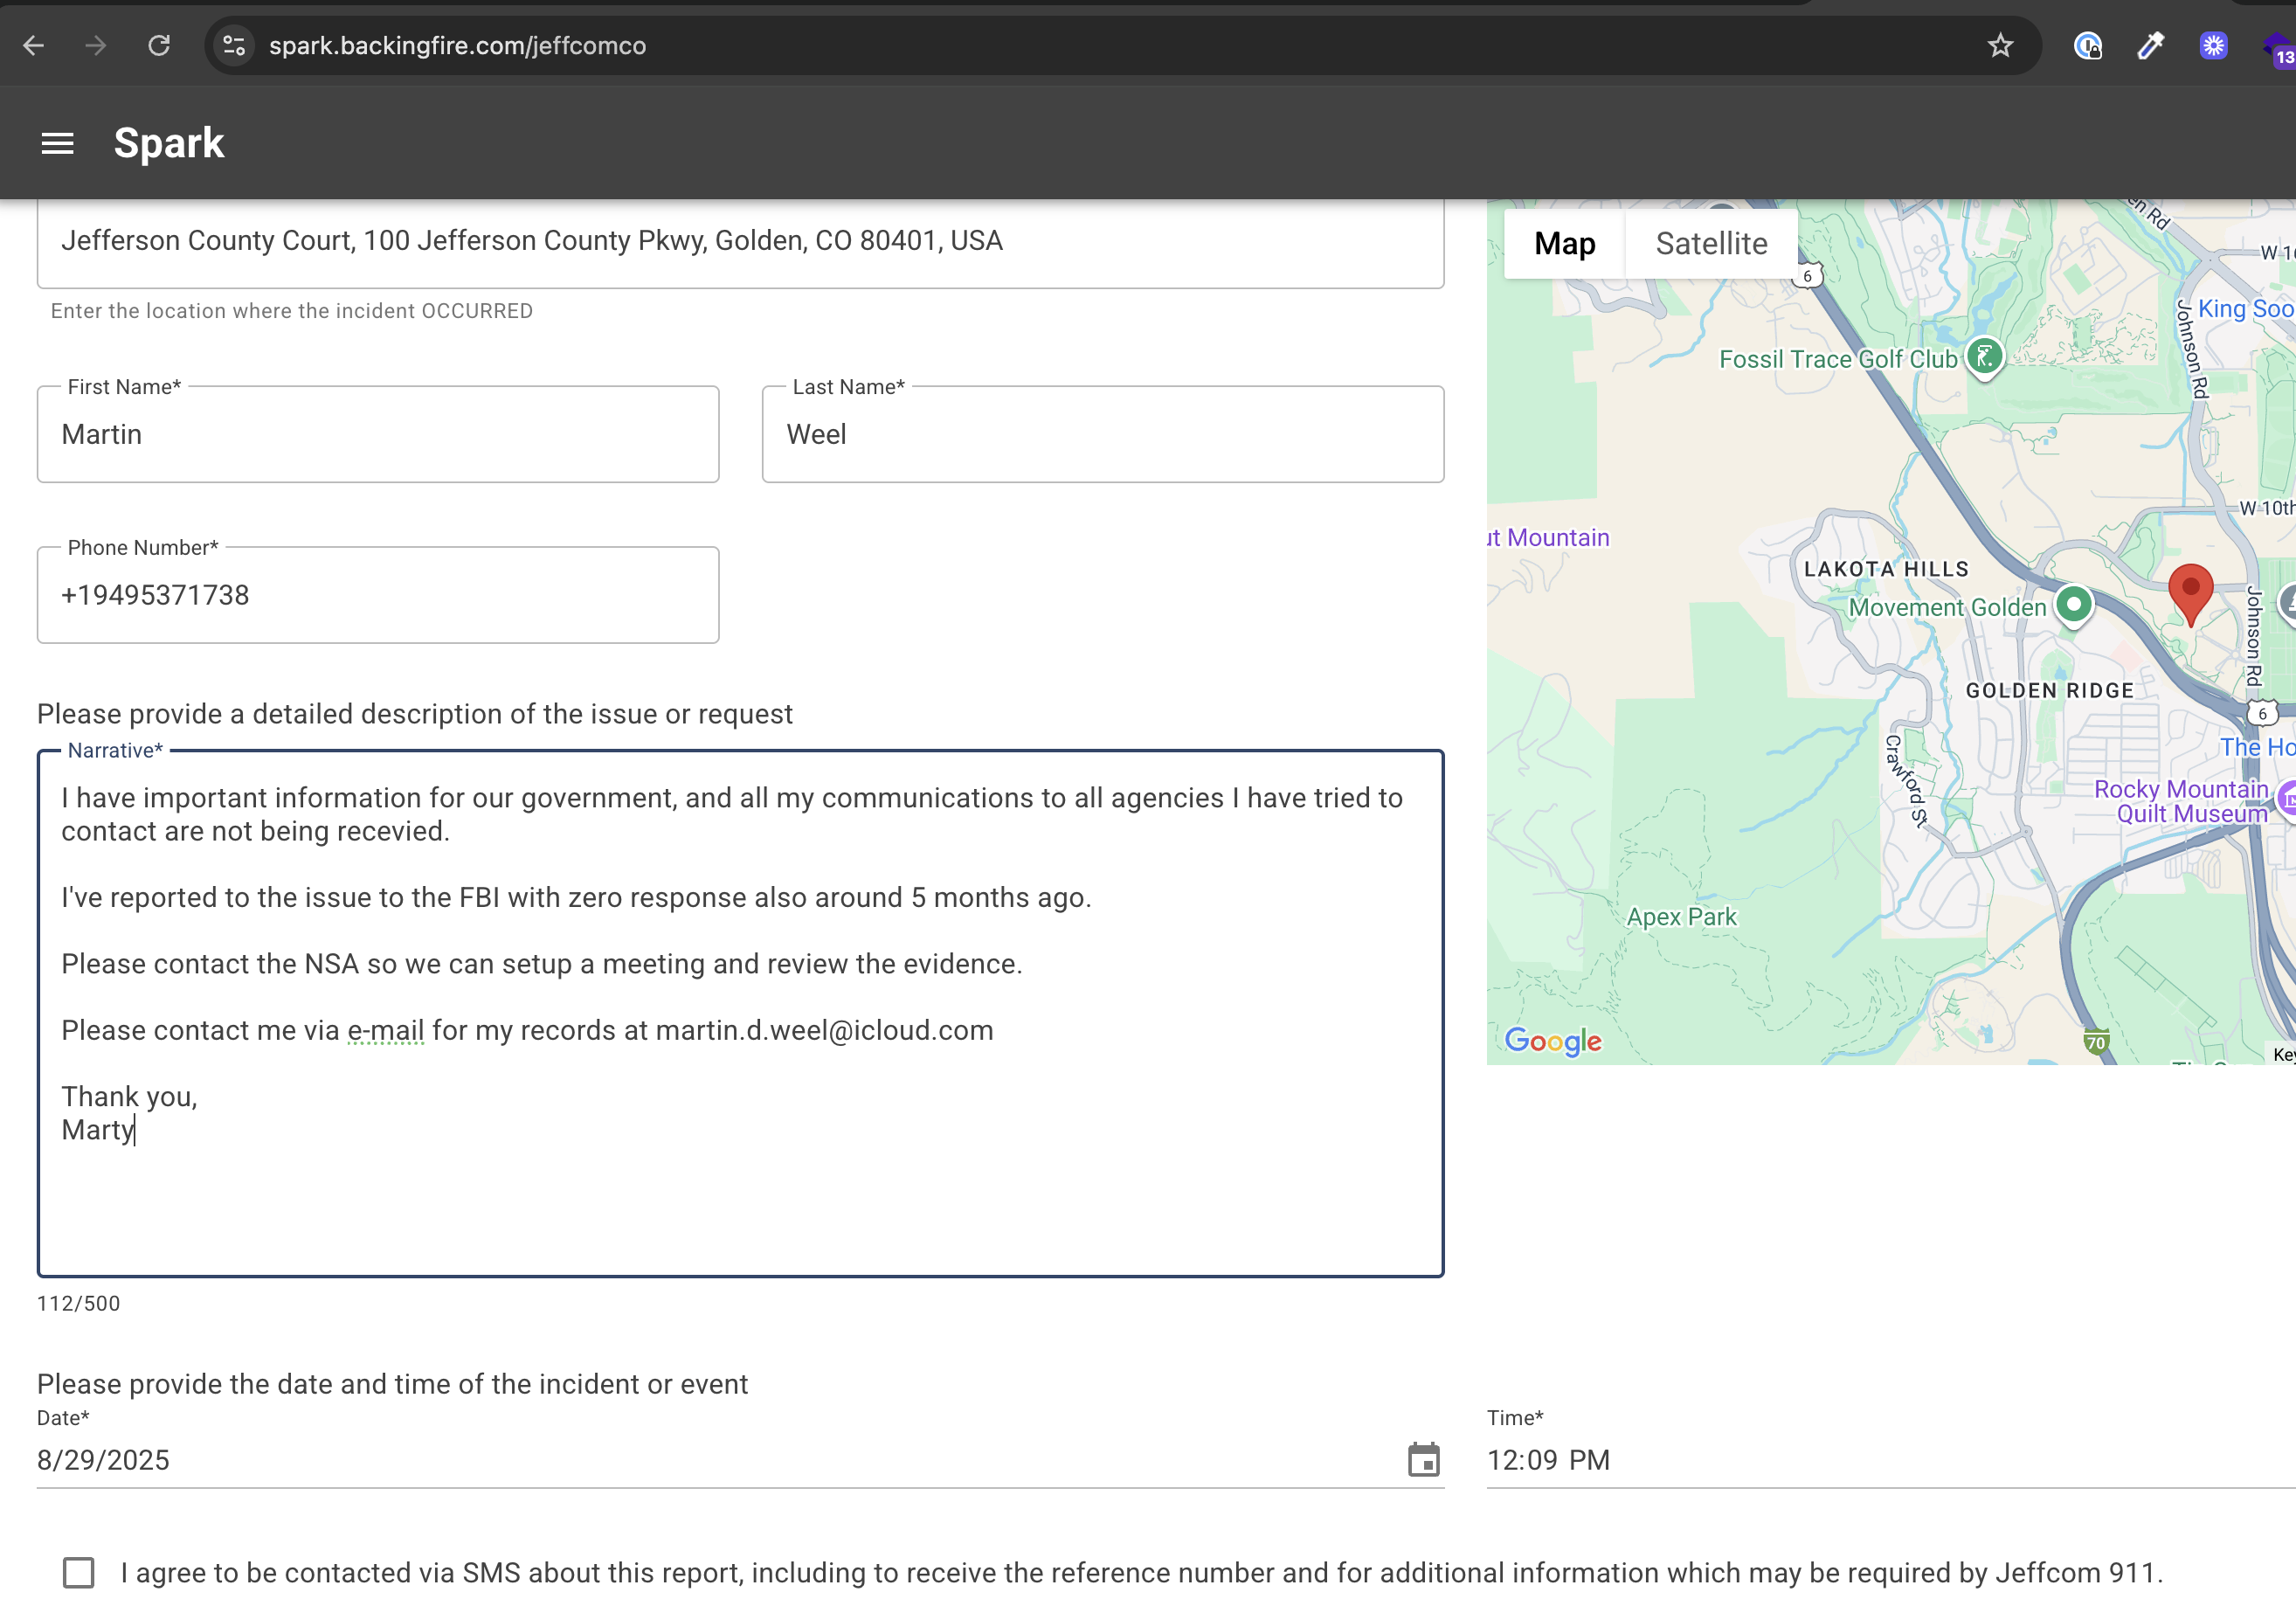Edit the Phone Number field
The height and width of the screenshot is (1599, 2296).
378,595
